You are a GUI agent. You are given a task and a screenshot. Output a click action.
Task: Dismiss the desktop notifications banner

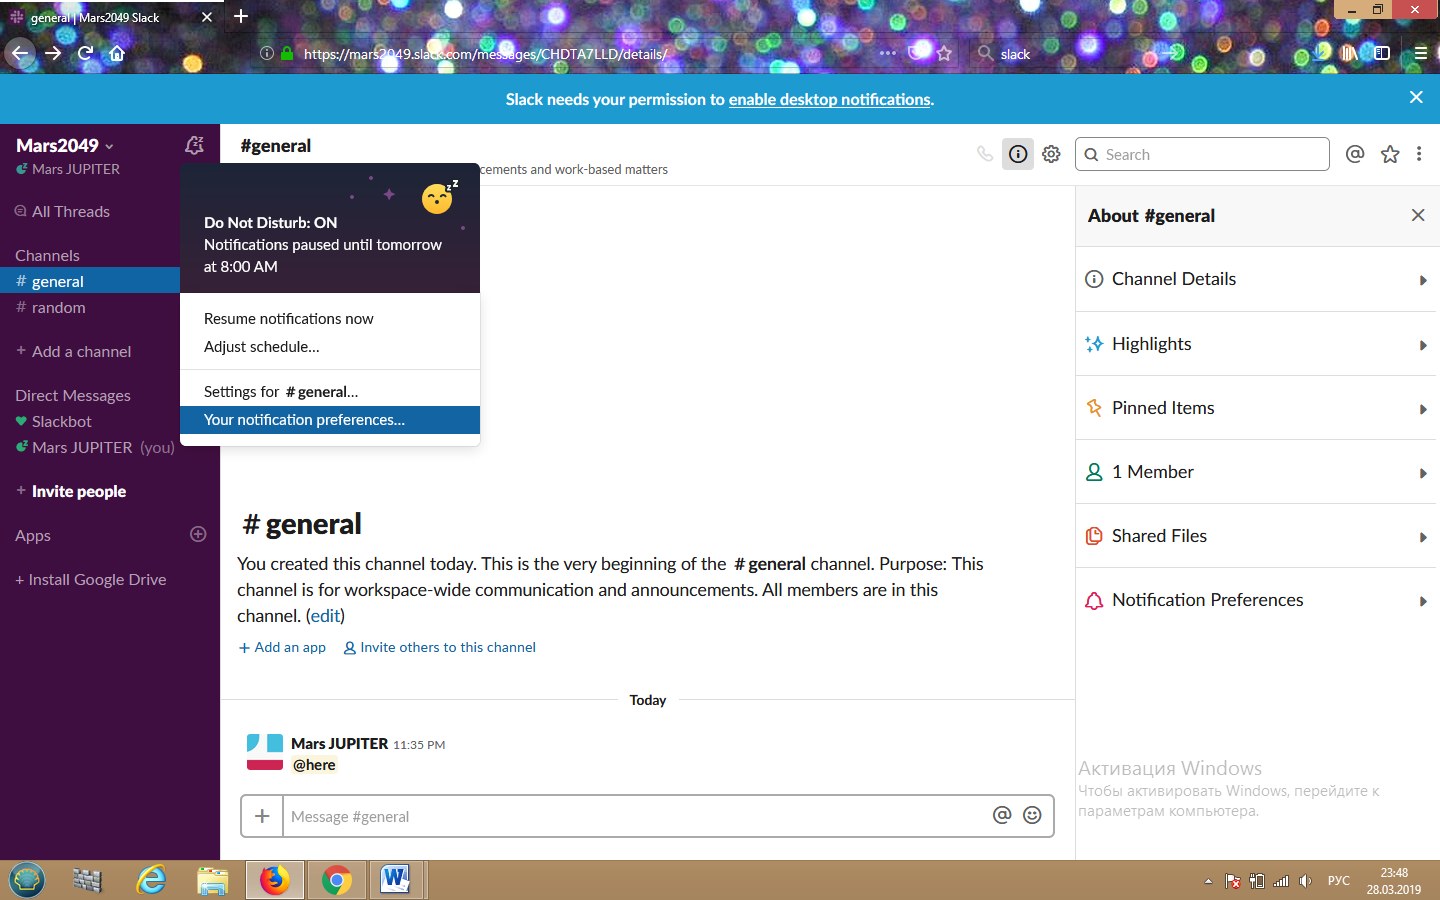pyautogui.click(x=1416, y=97)
